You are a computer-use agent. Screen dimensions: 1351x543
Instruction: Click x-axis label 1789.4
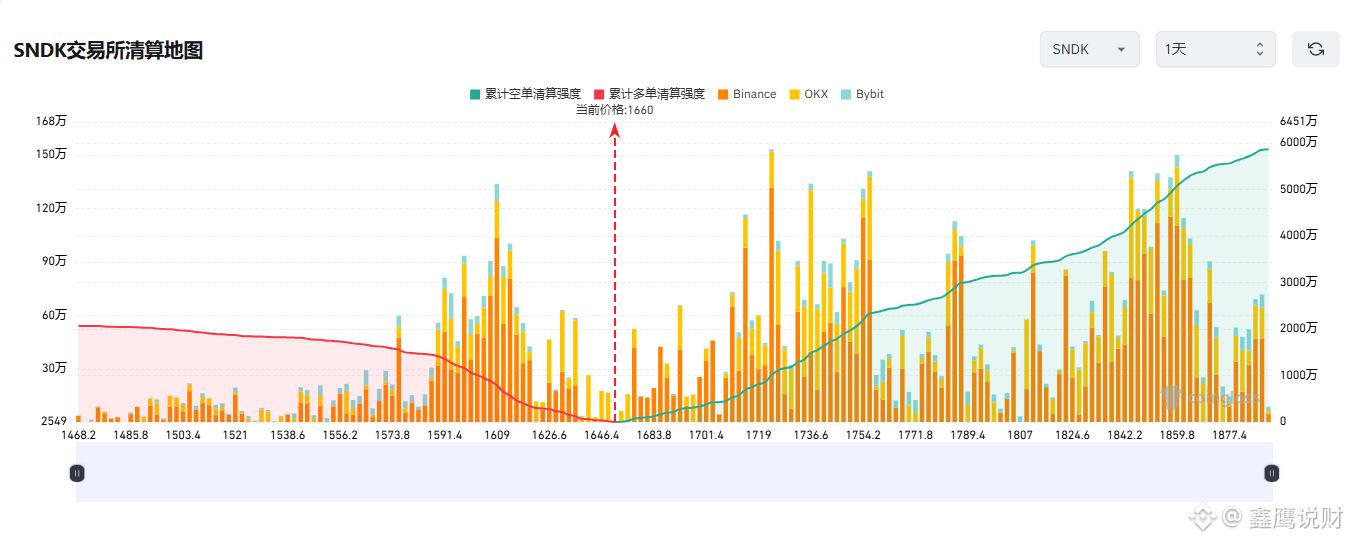point(968,435)
